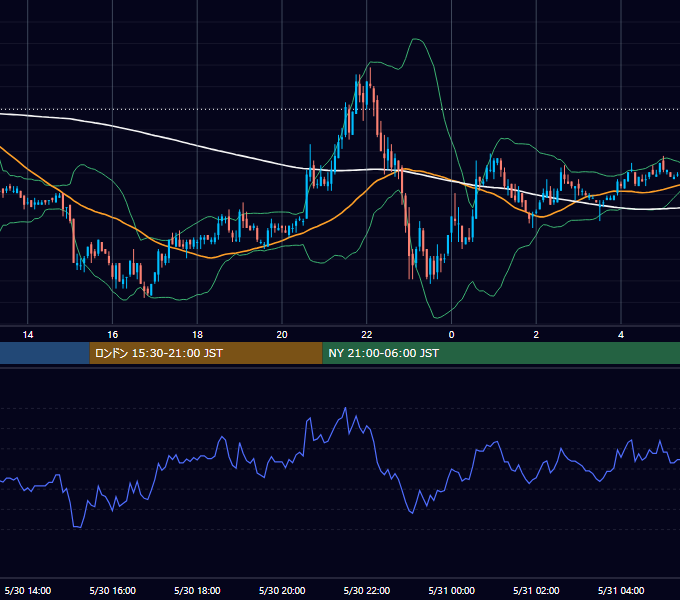Click the '20' hour label on price chart axis
Viewport: 680px width, 600px height.
click(282, 335)
